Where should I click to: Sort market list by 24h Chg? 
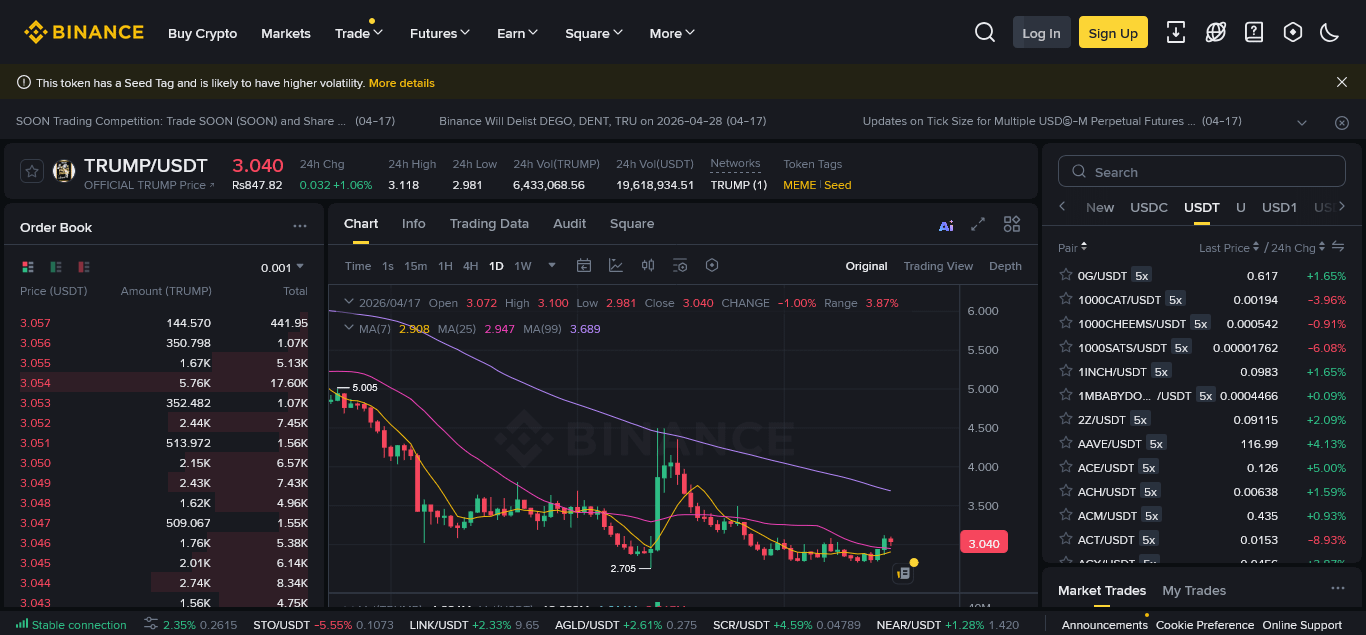point(1298,247)
